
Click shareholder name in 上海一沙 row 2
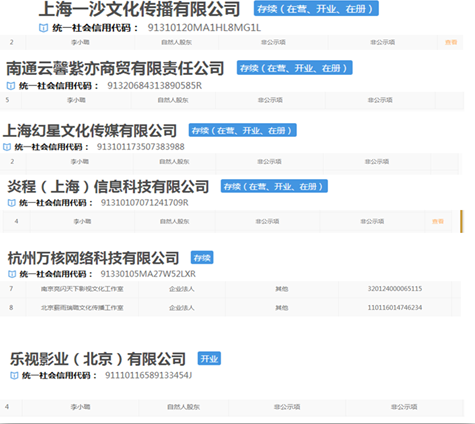coord(80,42)
